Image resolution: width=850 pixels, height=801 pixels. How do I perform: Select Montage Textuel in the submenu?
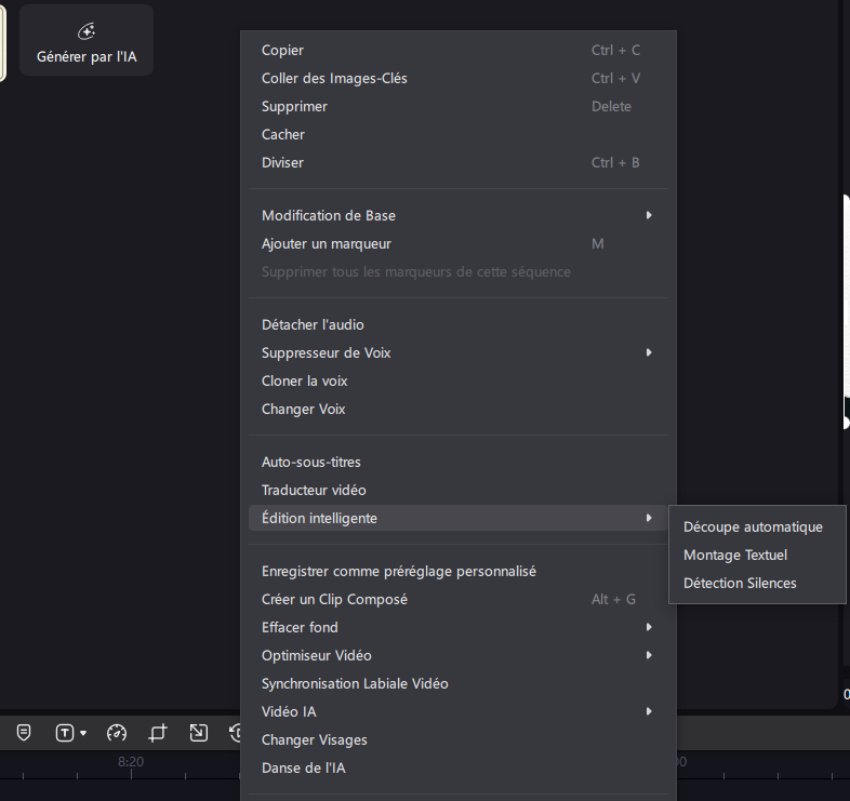point(757,555)
